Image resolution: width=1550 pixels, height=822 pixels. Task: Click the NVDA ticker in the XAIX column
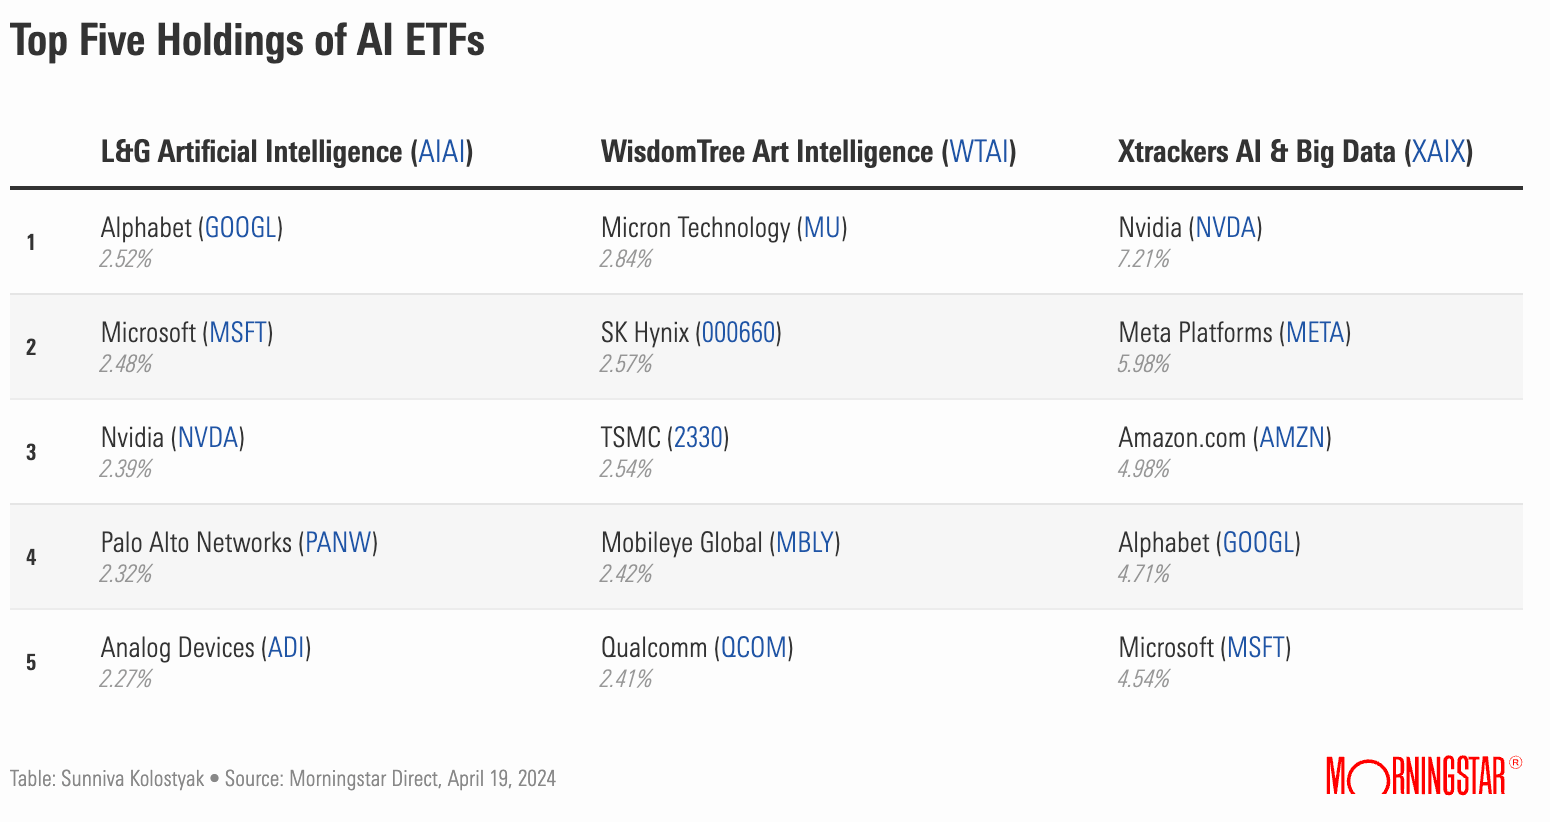[x=1226, y=228]
